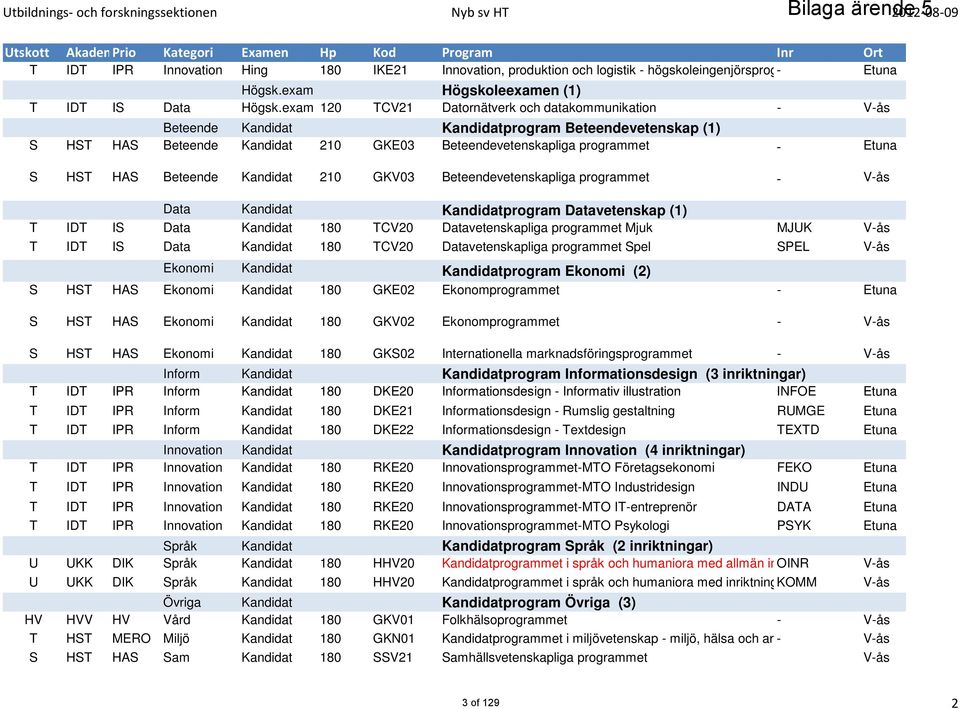Select Kandidatprogram Övriga (3) heading
Image resolution: width=960 pixels, height=709 pixels.
(x=539, y=602)
